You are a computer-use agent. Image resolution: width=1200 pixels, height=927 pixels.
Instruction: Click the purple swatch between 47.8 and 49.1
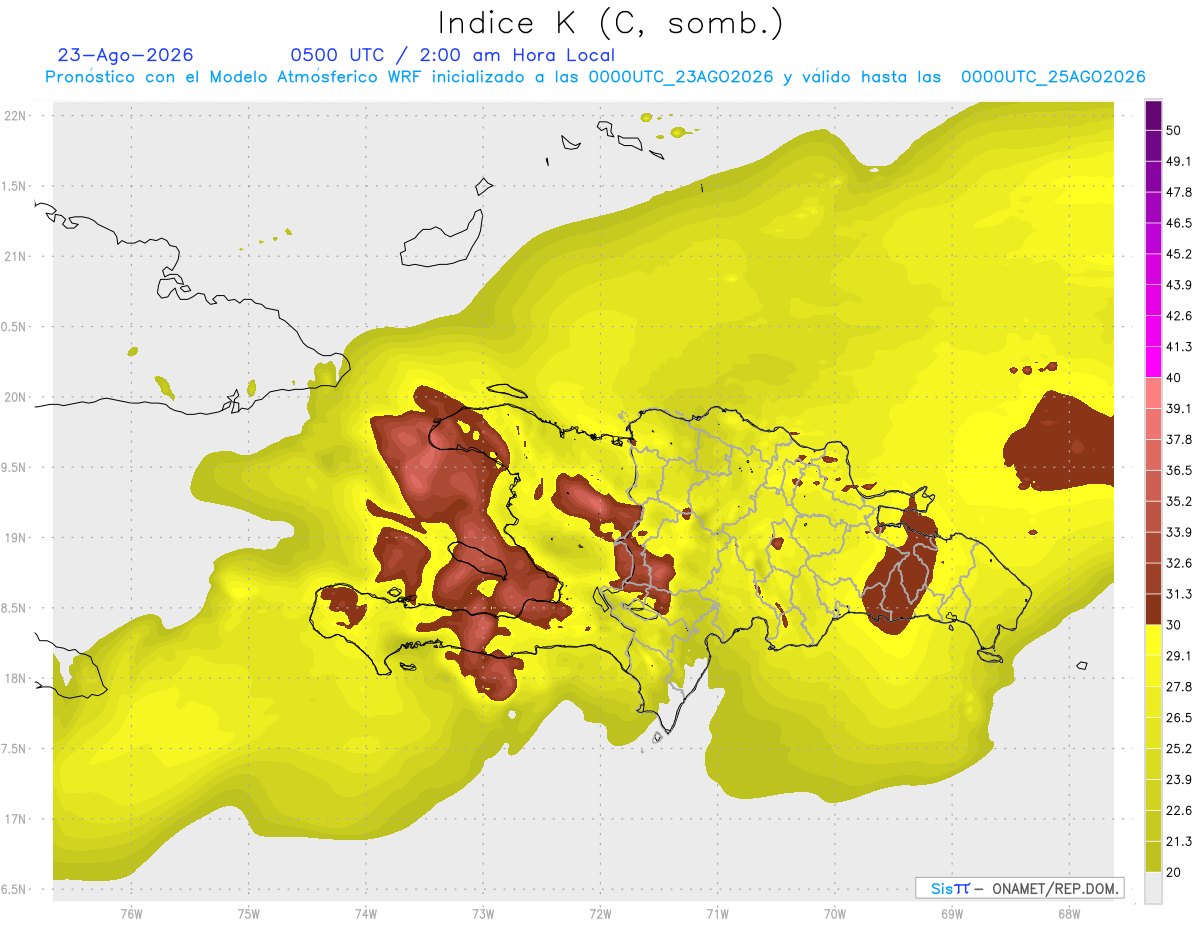[x=1153, y=177]
